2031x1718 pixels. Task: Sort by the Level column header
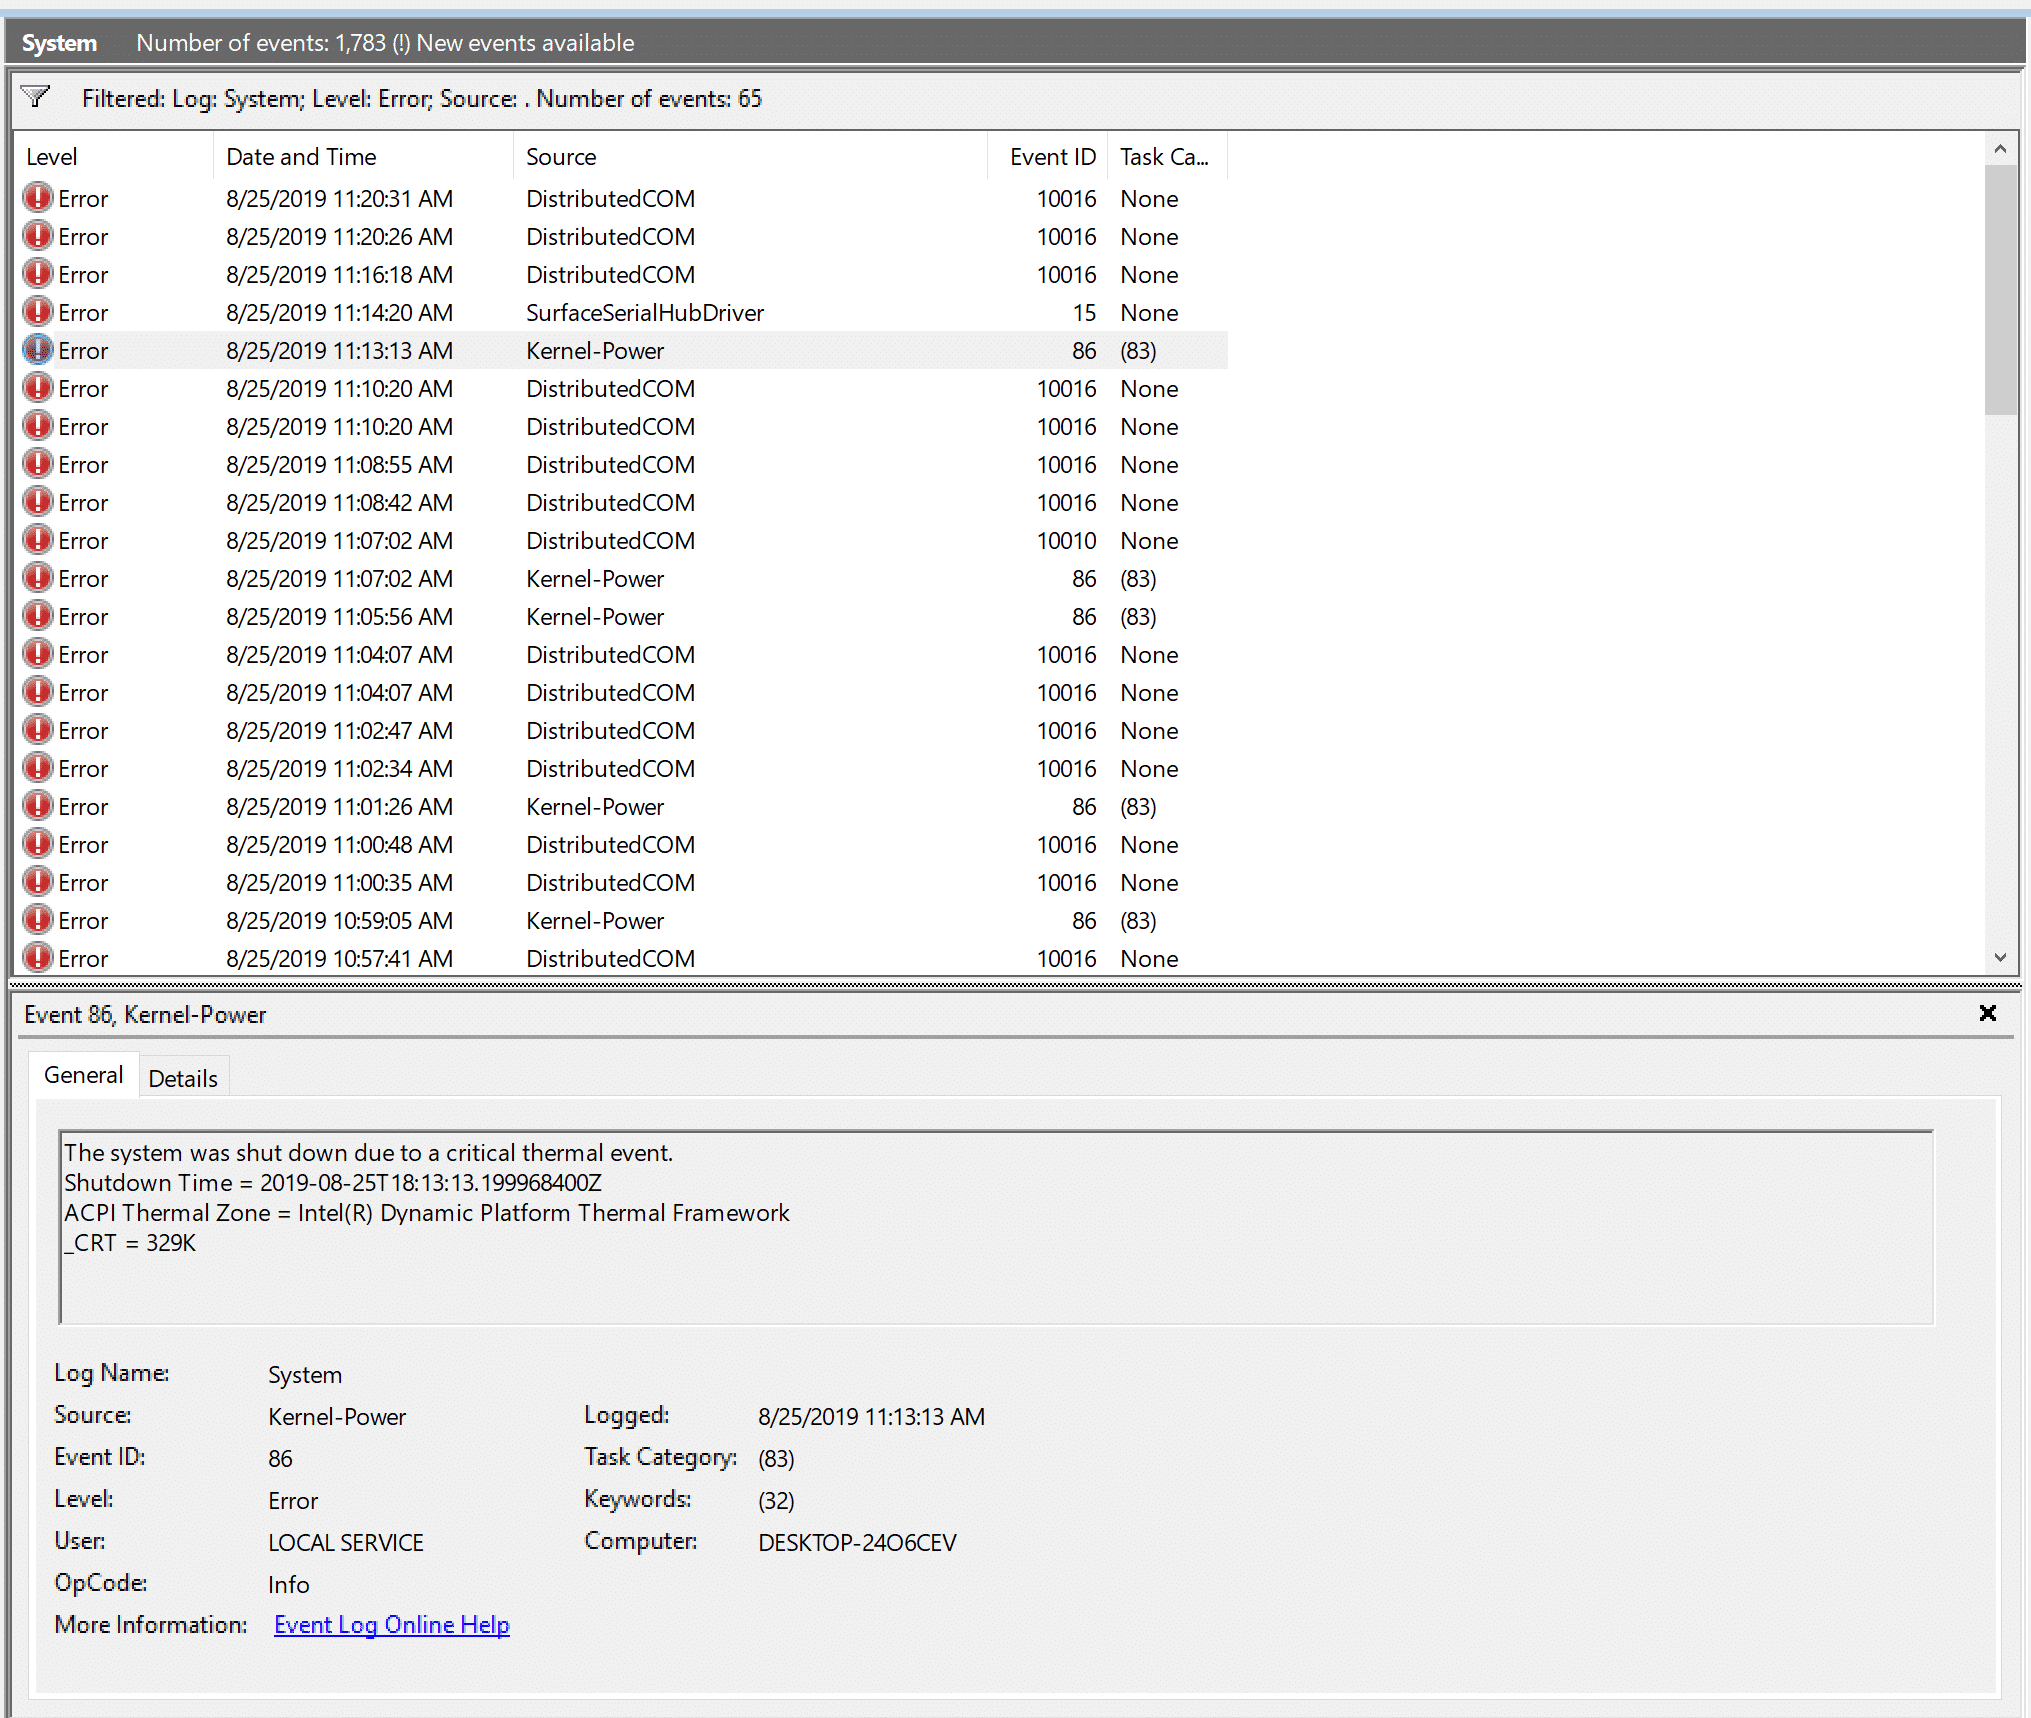coord(113,157)
